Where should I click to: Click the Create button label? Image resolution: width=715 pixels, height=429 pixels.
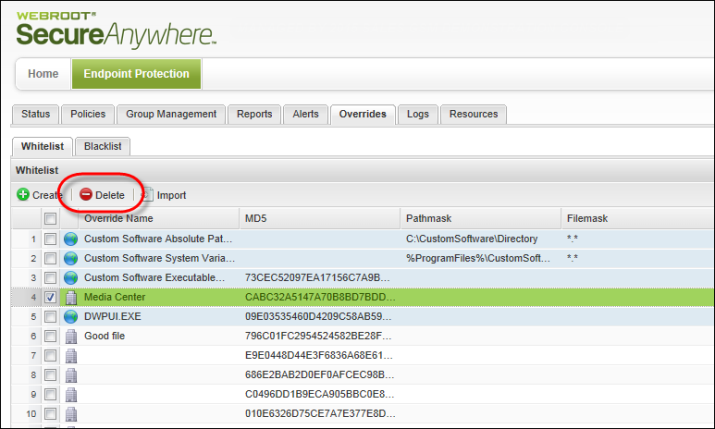click(47, 195)
